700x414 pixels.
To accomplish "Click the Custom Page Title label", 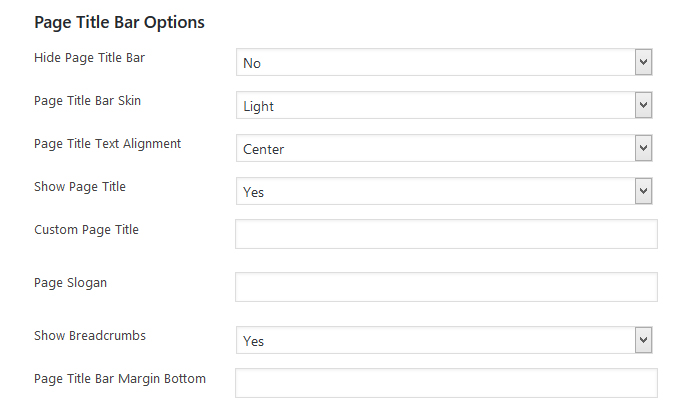I will [86, 229].
